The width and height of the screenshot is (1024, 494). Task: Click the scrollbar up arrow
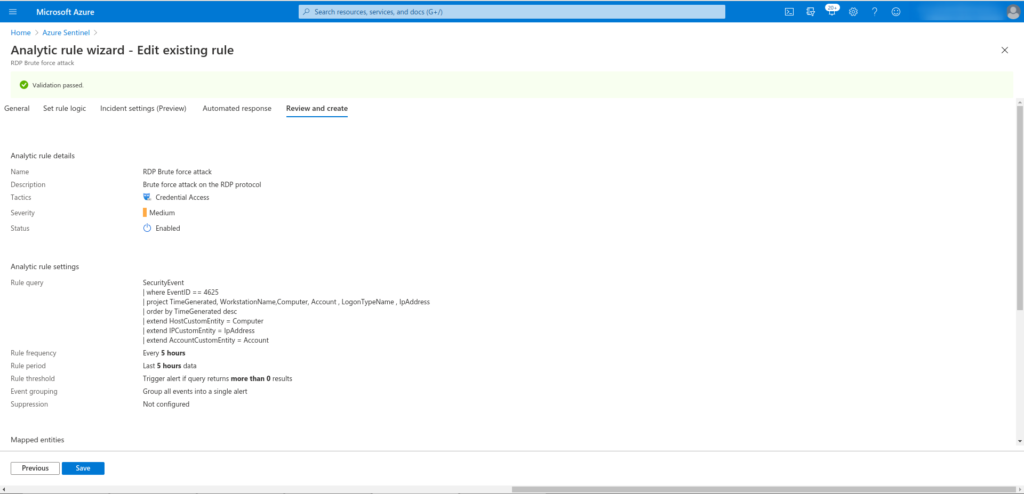(1020, 103)
